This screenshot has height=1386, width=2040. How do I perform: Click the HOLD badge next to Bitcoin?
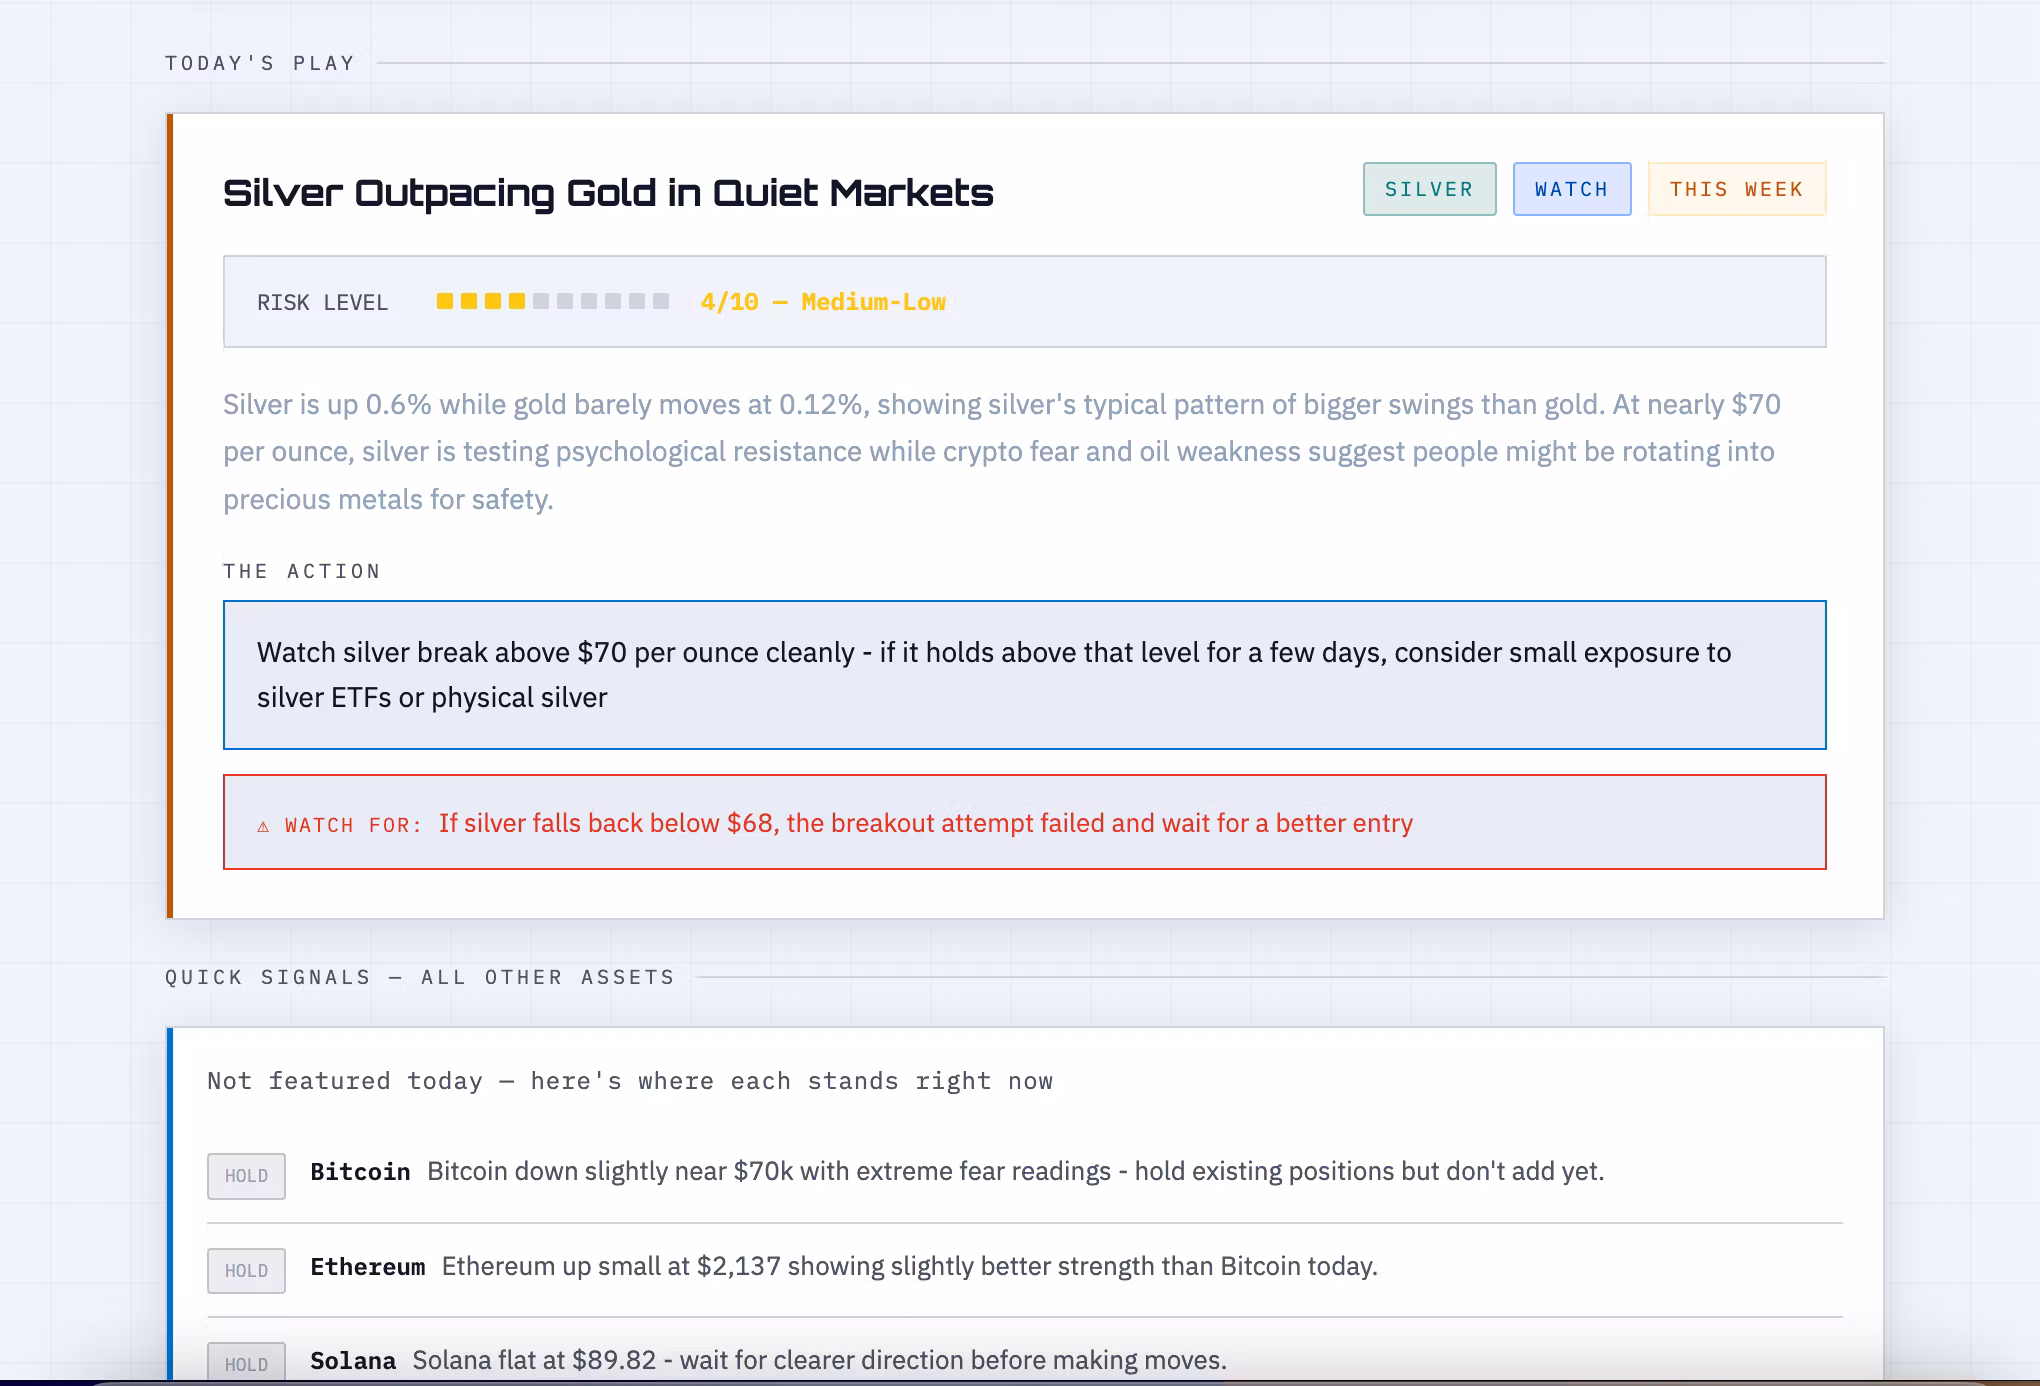click(x=246, y=1176)
